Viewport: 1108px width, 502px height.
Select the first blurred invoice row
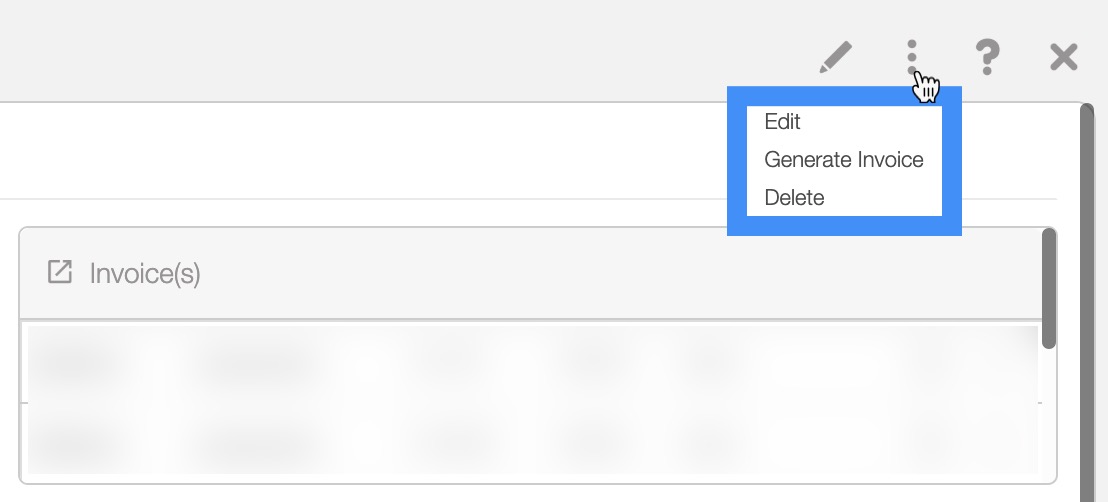tap(530, 364)
